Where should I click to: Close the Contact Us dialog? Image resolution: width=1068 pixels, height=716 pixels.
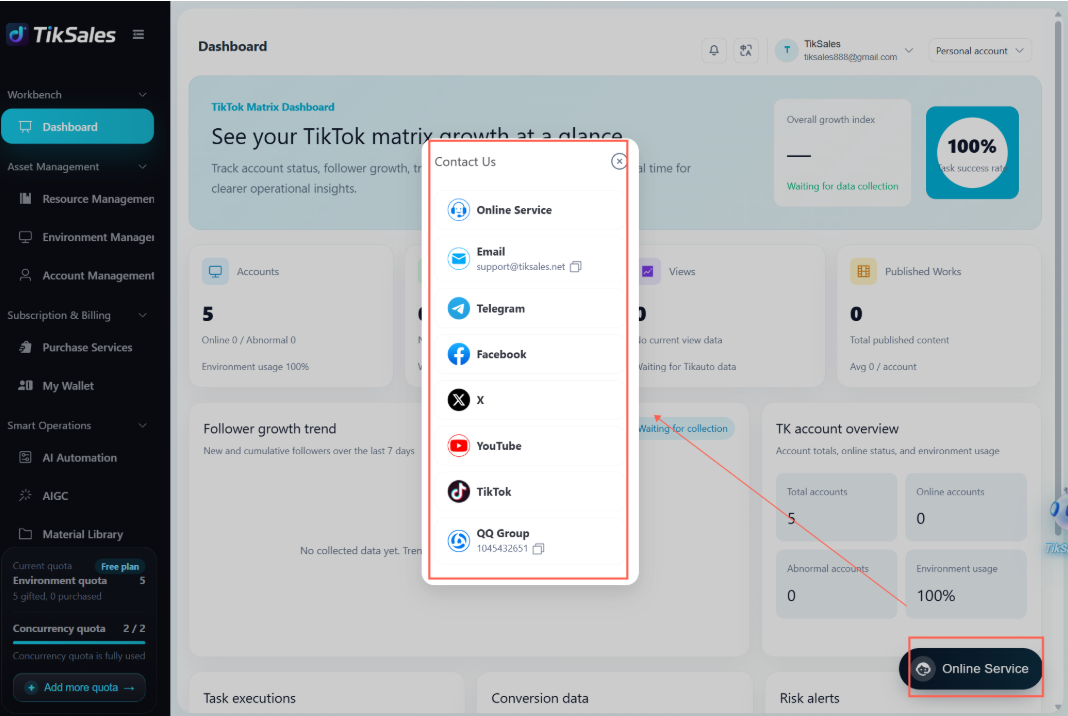(618, 161)
